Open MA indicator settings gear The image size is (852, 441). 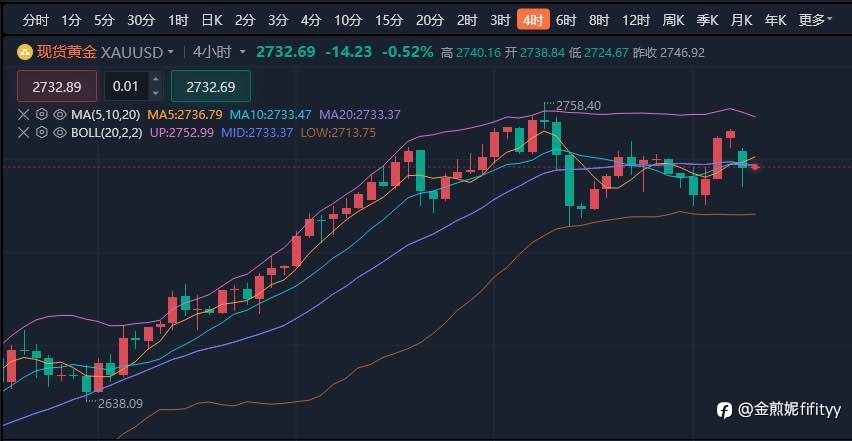tap(42, 115)
